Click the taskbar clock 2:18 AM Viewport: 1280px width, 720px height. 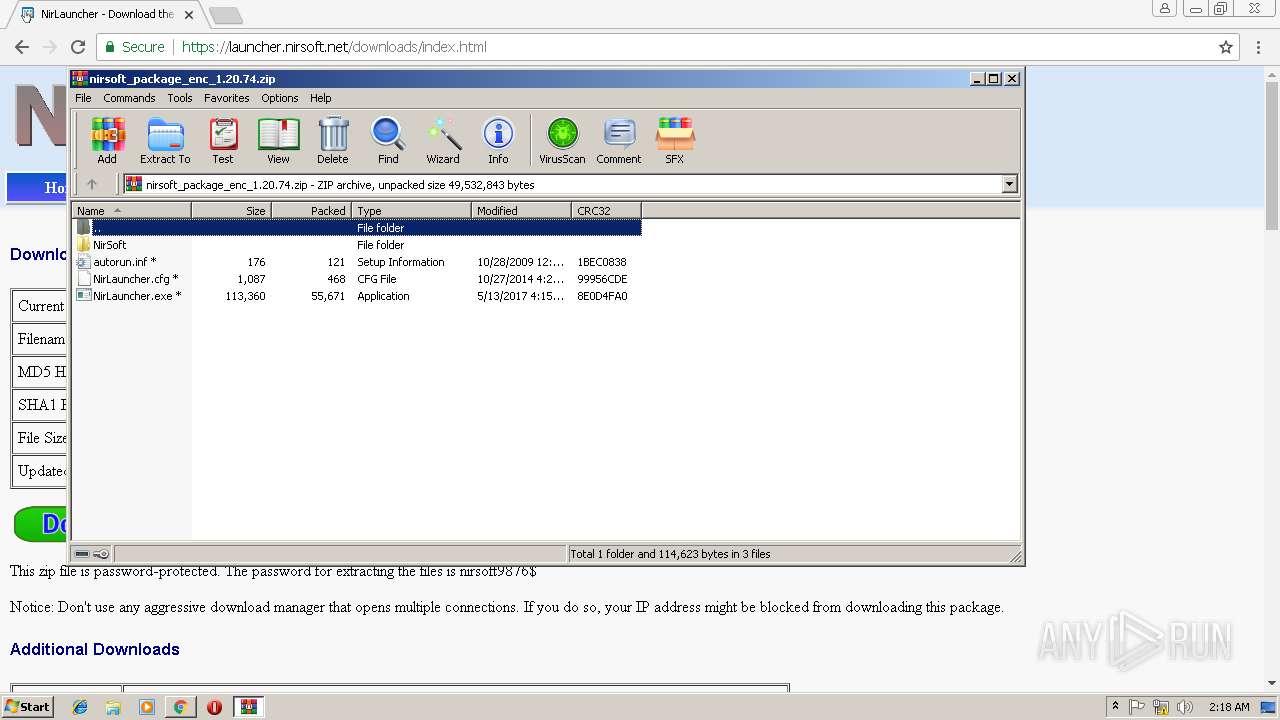[x=1229, y=707]
